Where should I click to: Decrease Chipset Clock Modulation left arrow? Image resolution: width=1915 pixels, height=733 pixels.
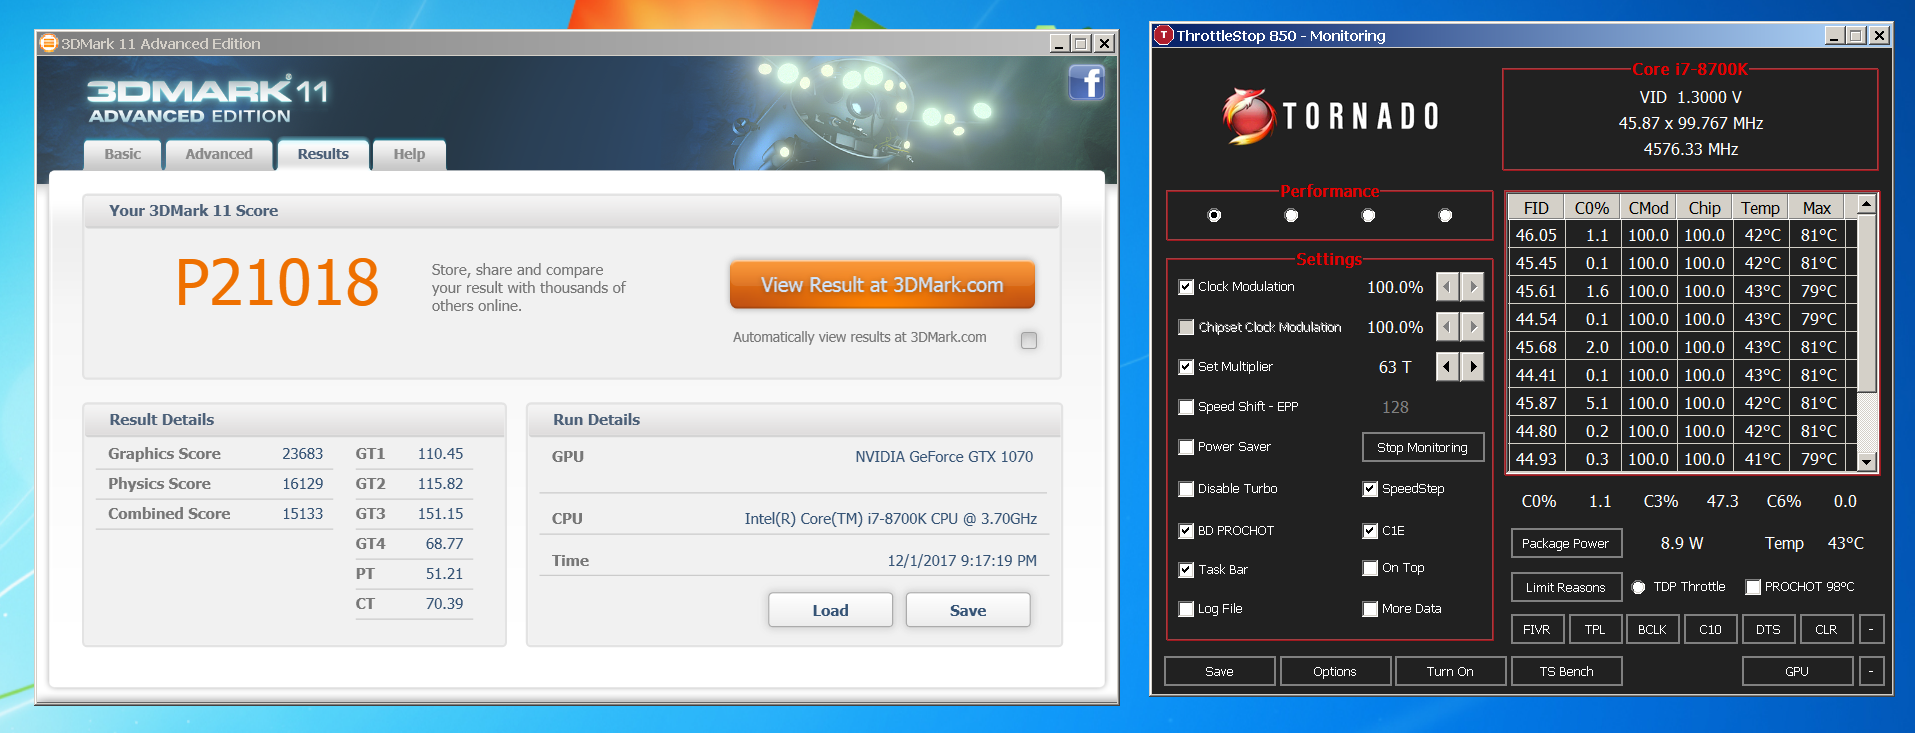click(1447, 327)
